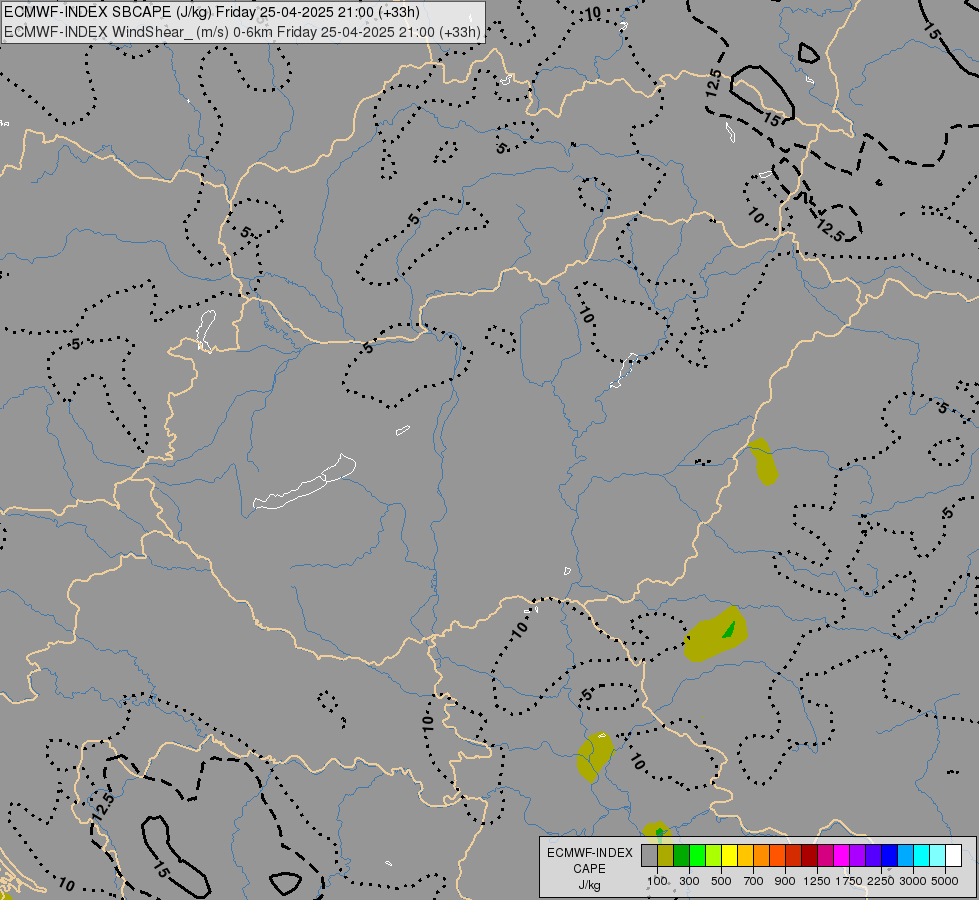
Task: Select the pure yellow legend swatch
Action: (730, 856)
